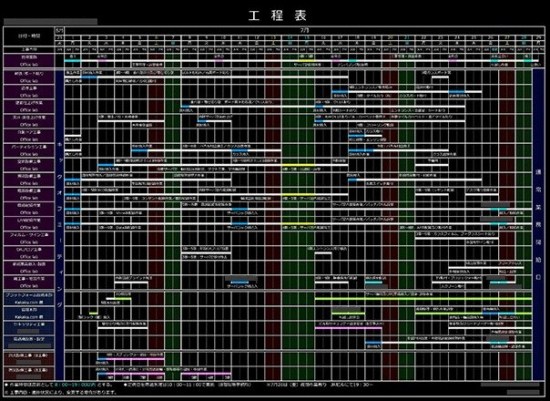Click the magenta bar in セキュリティ工事 row

(348, 328)
